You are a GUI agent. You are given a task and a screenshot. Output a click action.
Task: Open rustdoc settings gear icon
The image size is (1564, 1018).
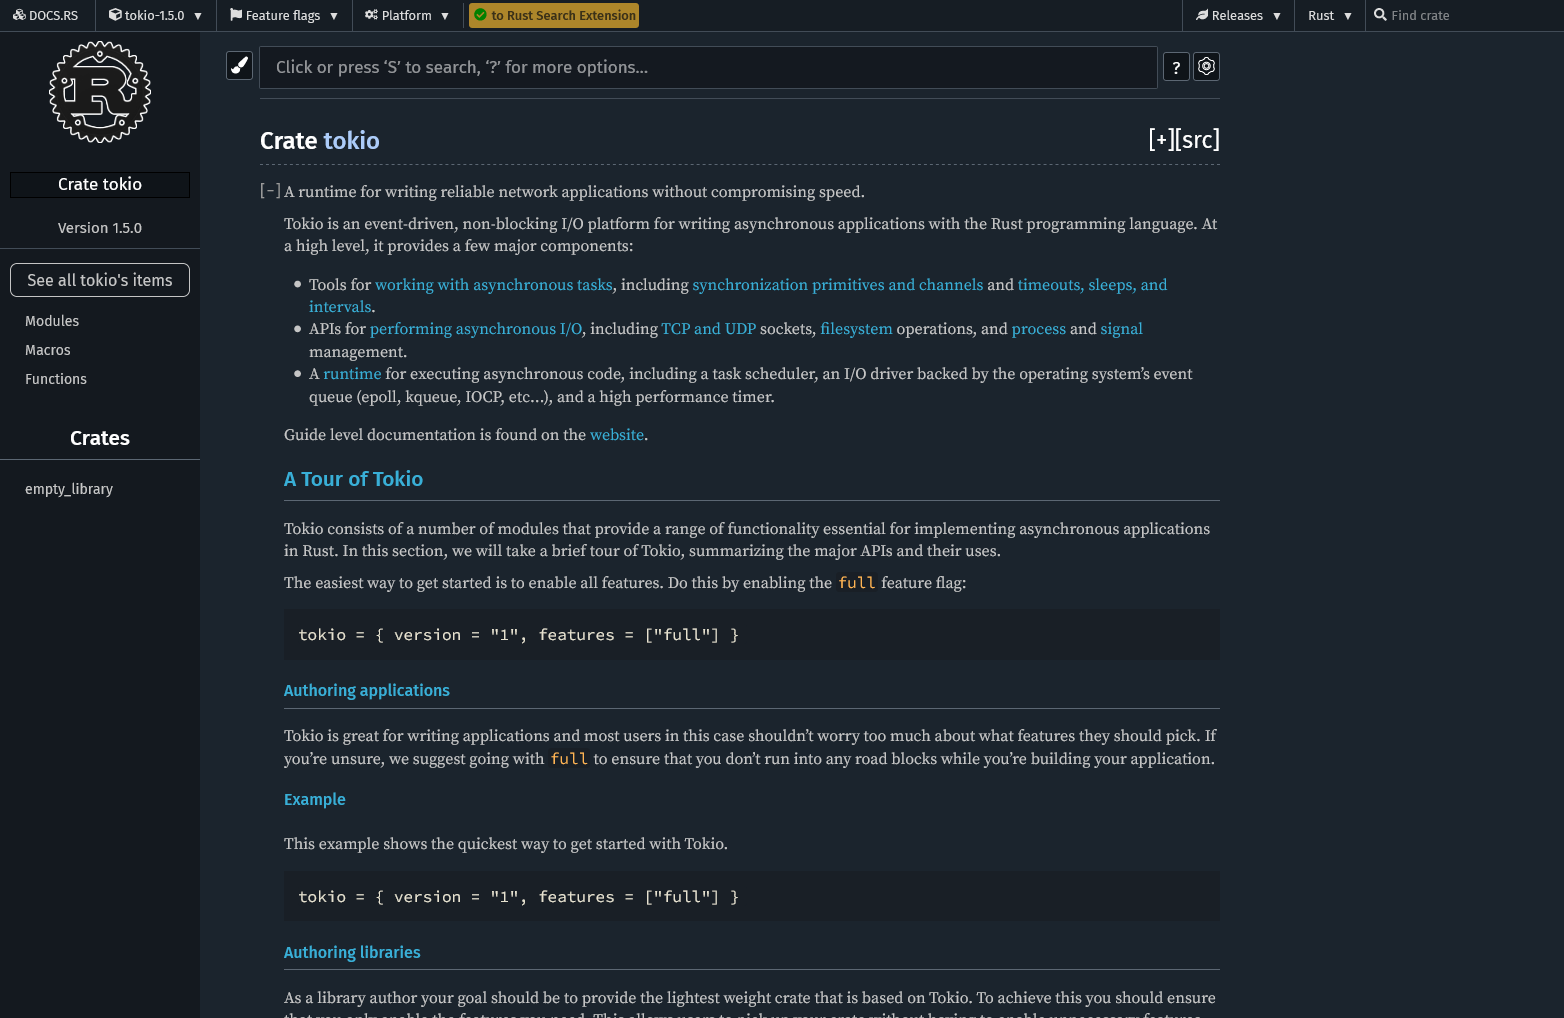click(1207, 66)
